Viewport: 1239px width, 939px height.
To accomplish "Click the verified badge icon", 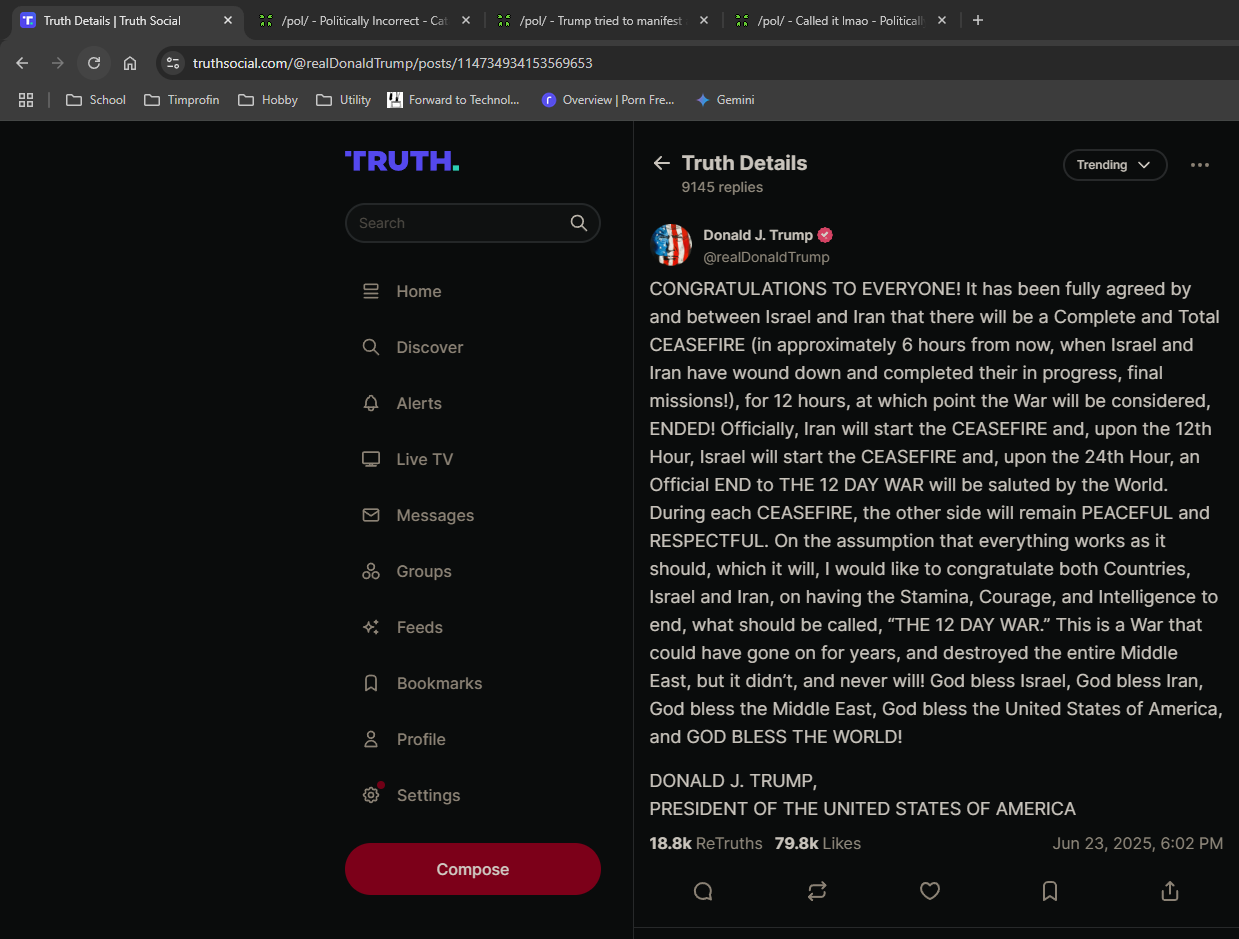I will pyautogui.click(x=825, y=235).
